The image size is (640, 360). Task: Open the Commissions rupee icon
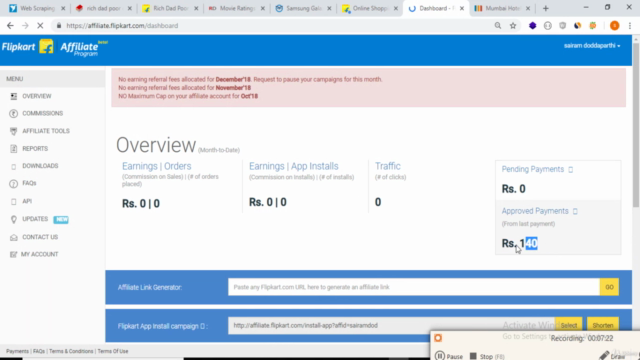pos(13,113)
